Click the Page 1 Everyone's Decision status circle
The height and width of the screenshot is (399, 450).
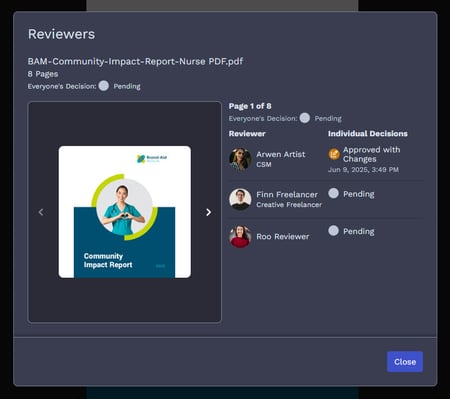click(304, 118)
